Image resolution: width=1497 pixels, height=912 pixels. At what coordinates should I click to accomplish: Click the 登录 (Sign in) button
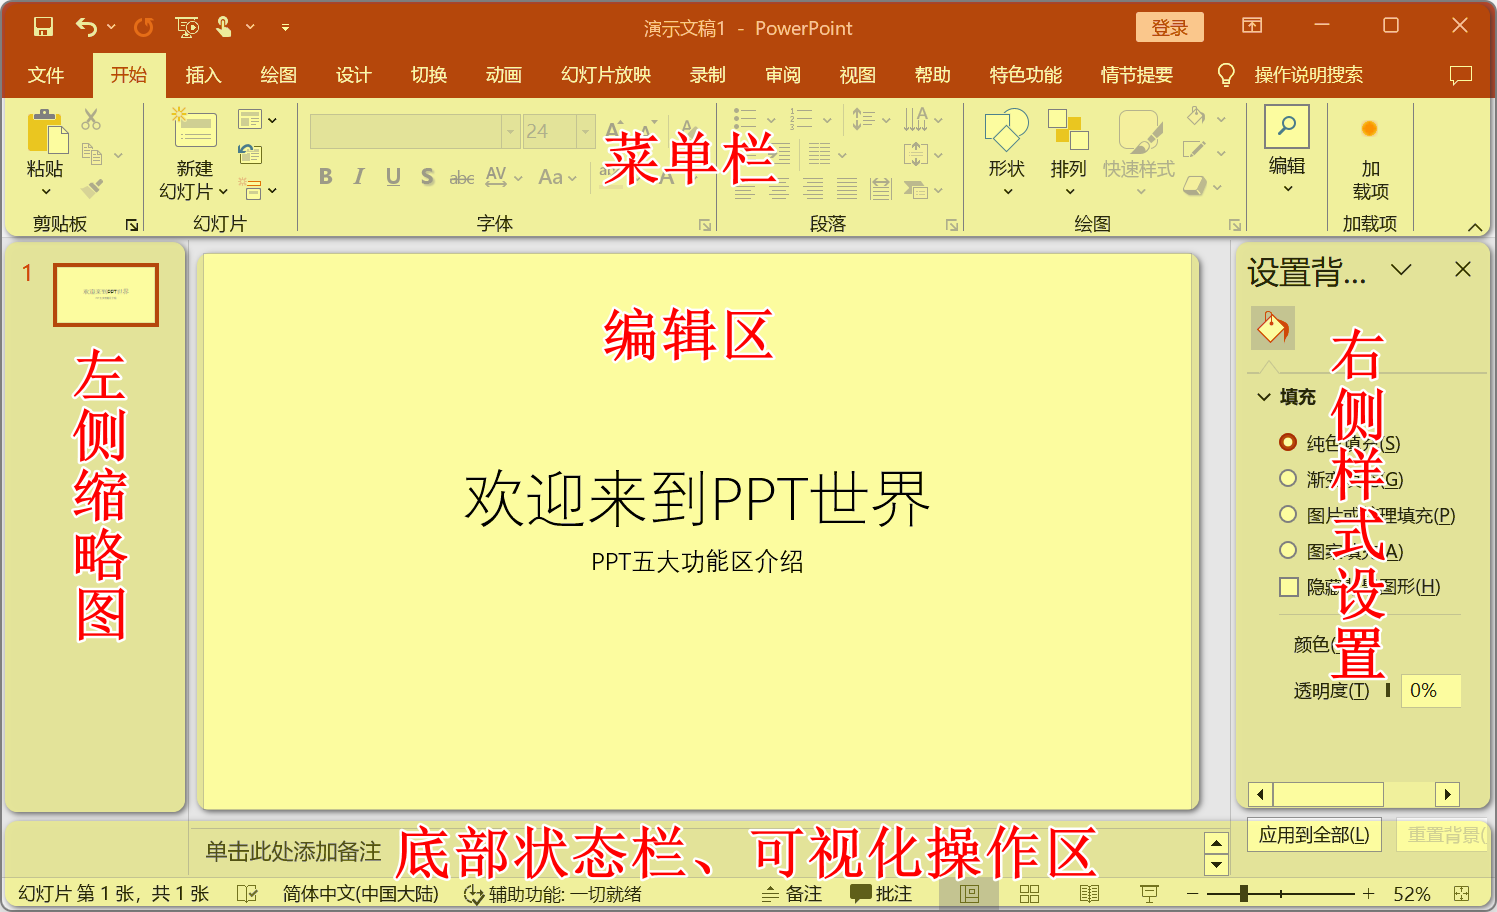[x=1170, y=27]
